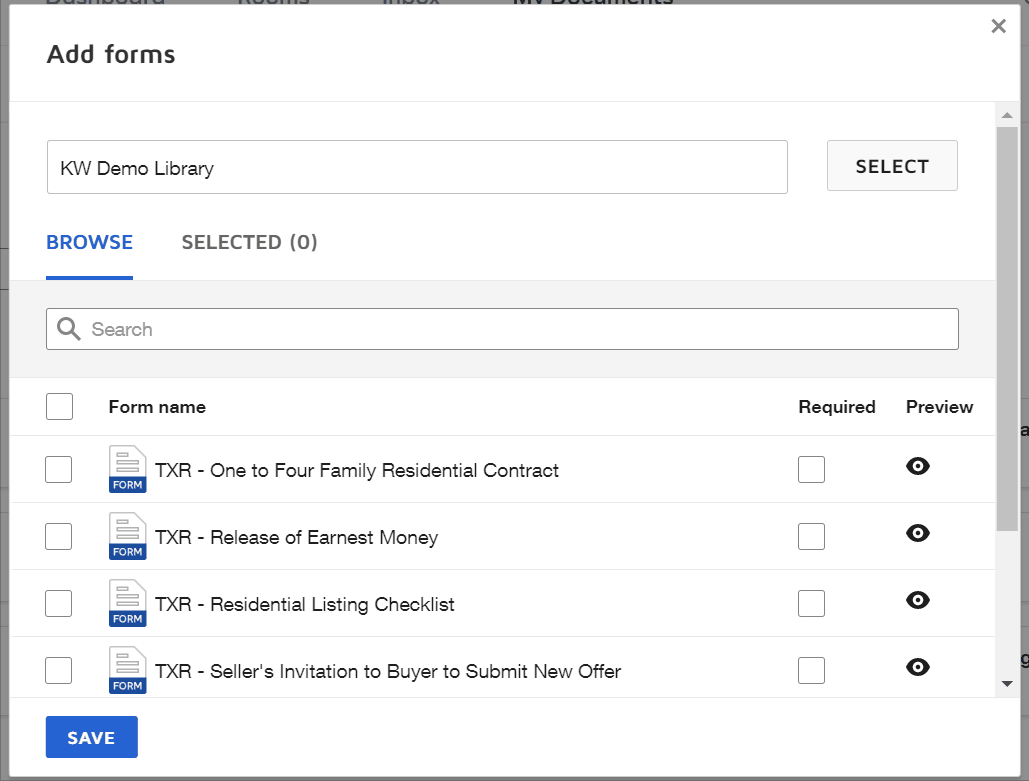
Task: Preview Seller's Invitation to Buyer form
Action: (x=917, y=667)
